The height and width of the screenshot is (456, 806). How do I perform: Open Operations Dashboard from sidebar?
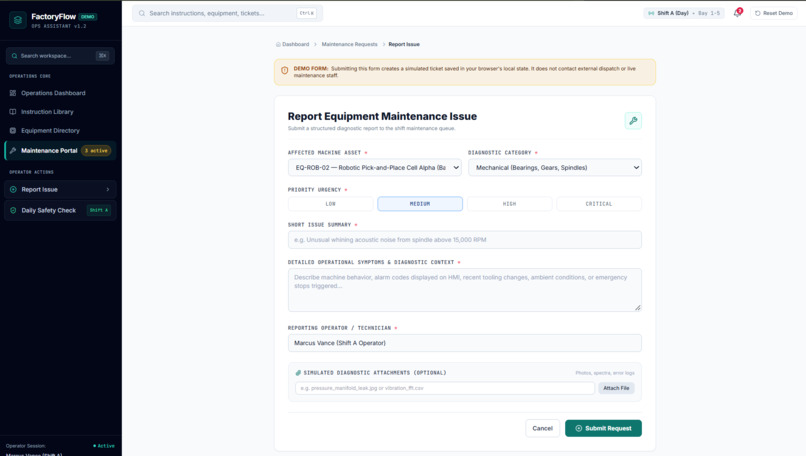[x=60, y=93]
